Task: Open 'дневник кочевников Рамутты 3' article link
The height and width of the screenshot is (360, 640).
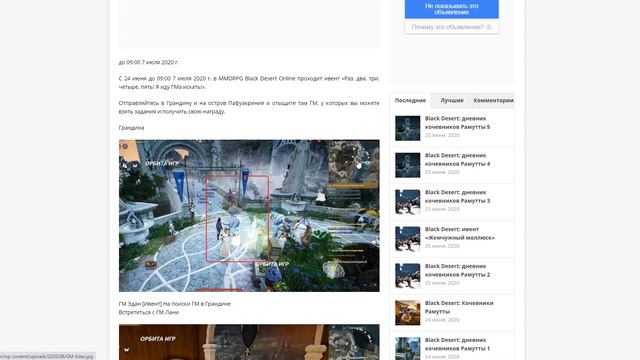Action: tap(457, 196)
